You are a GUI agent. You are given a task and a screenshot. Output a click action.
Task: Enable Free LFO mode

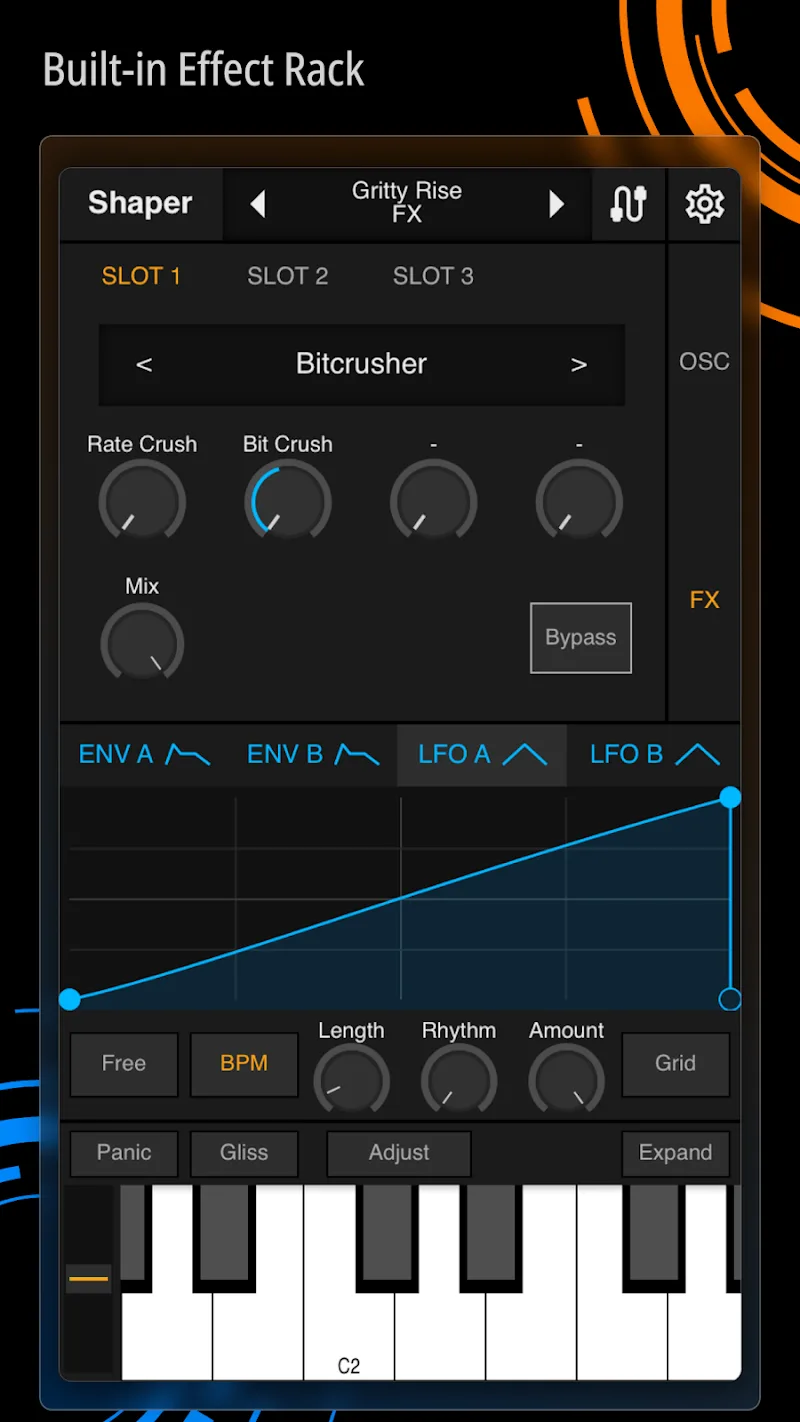(x=124, y=1064)
